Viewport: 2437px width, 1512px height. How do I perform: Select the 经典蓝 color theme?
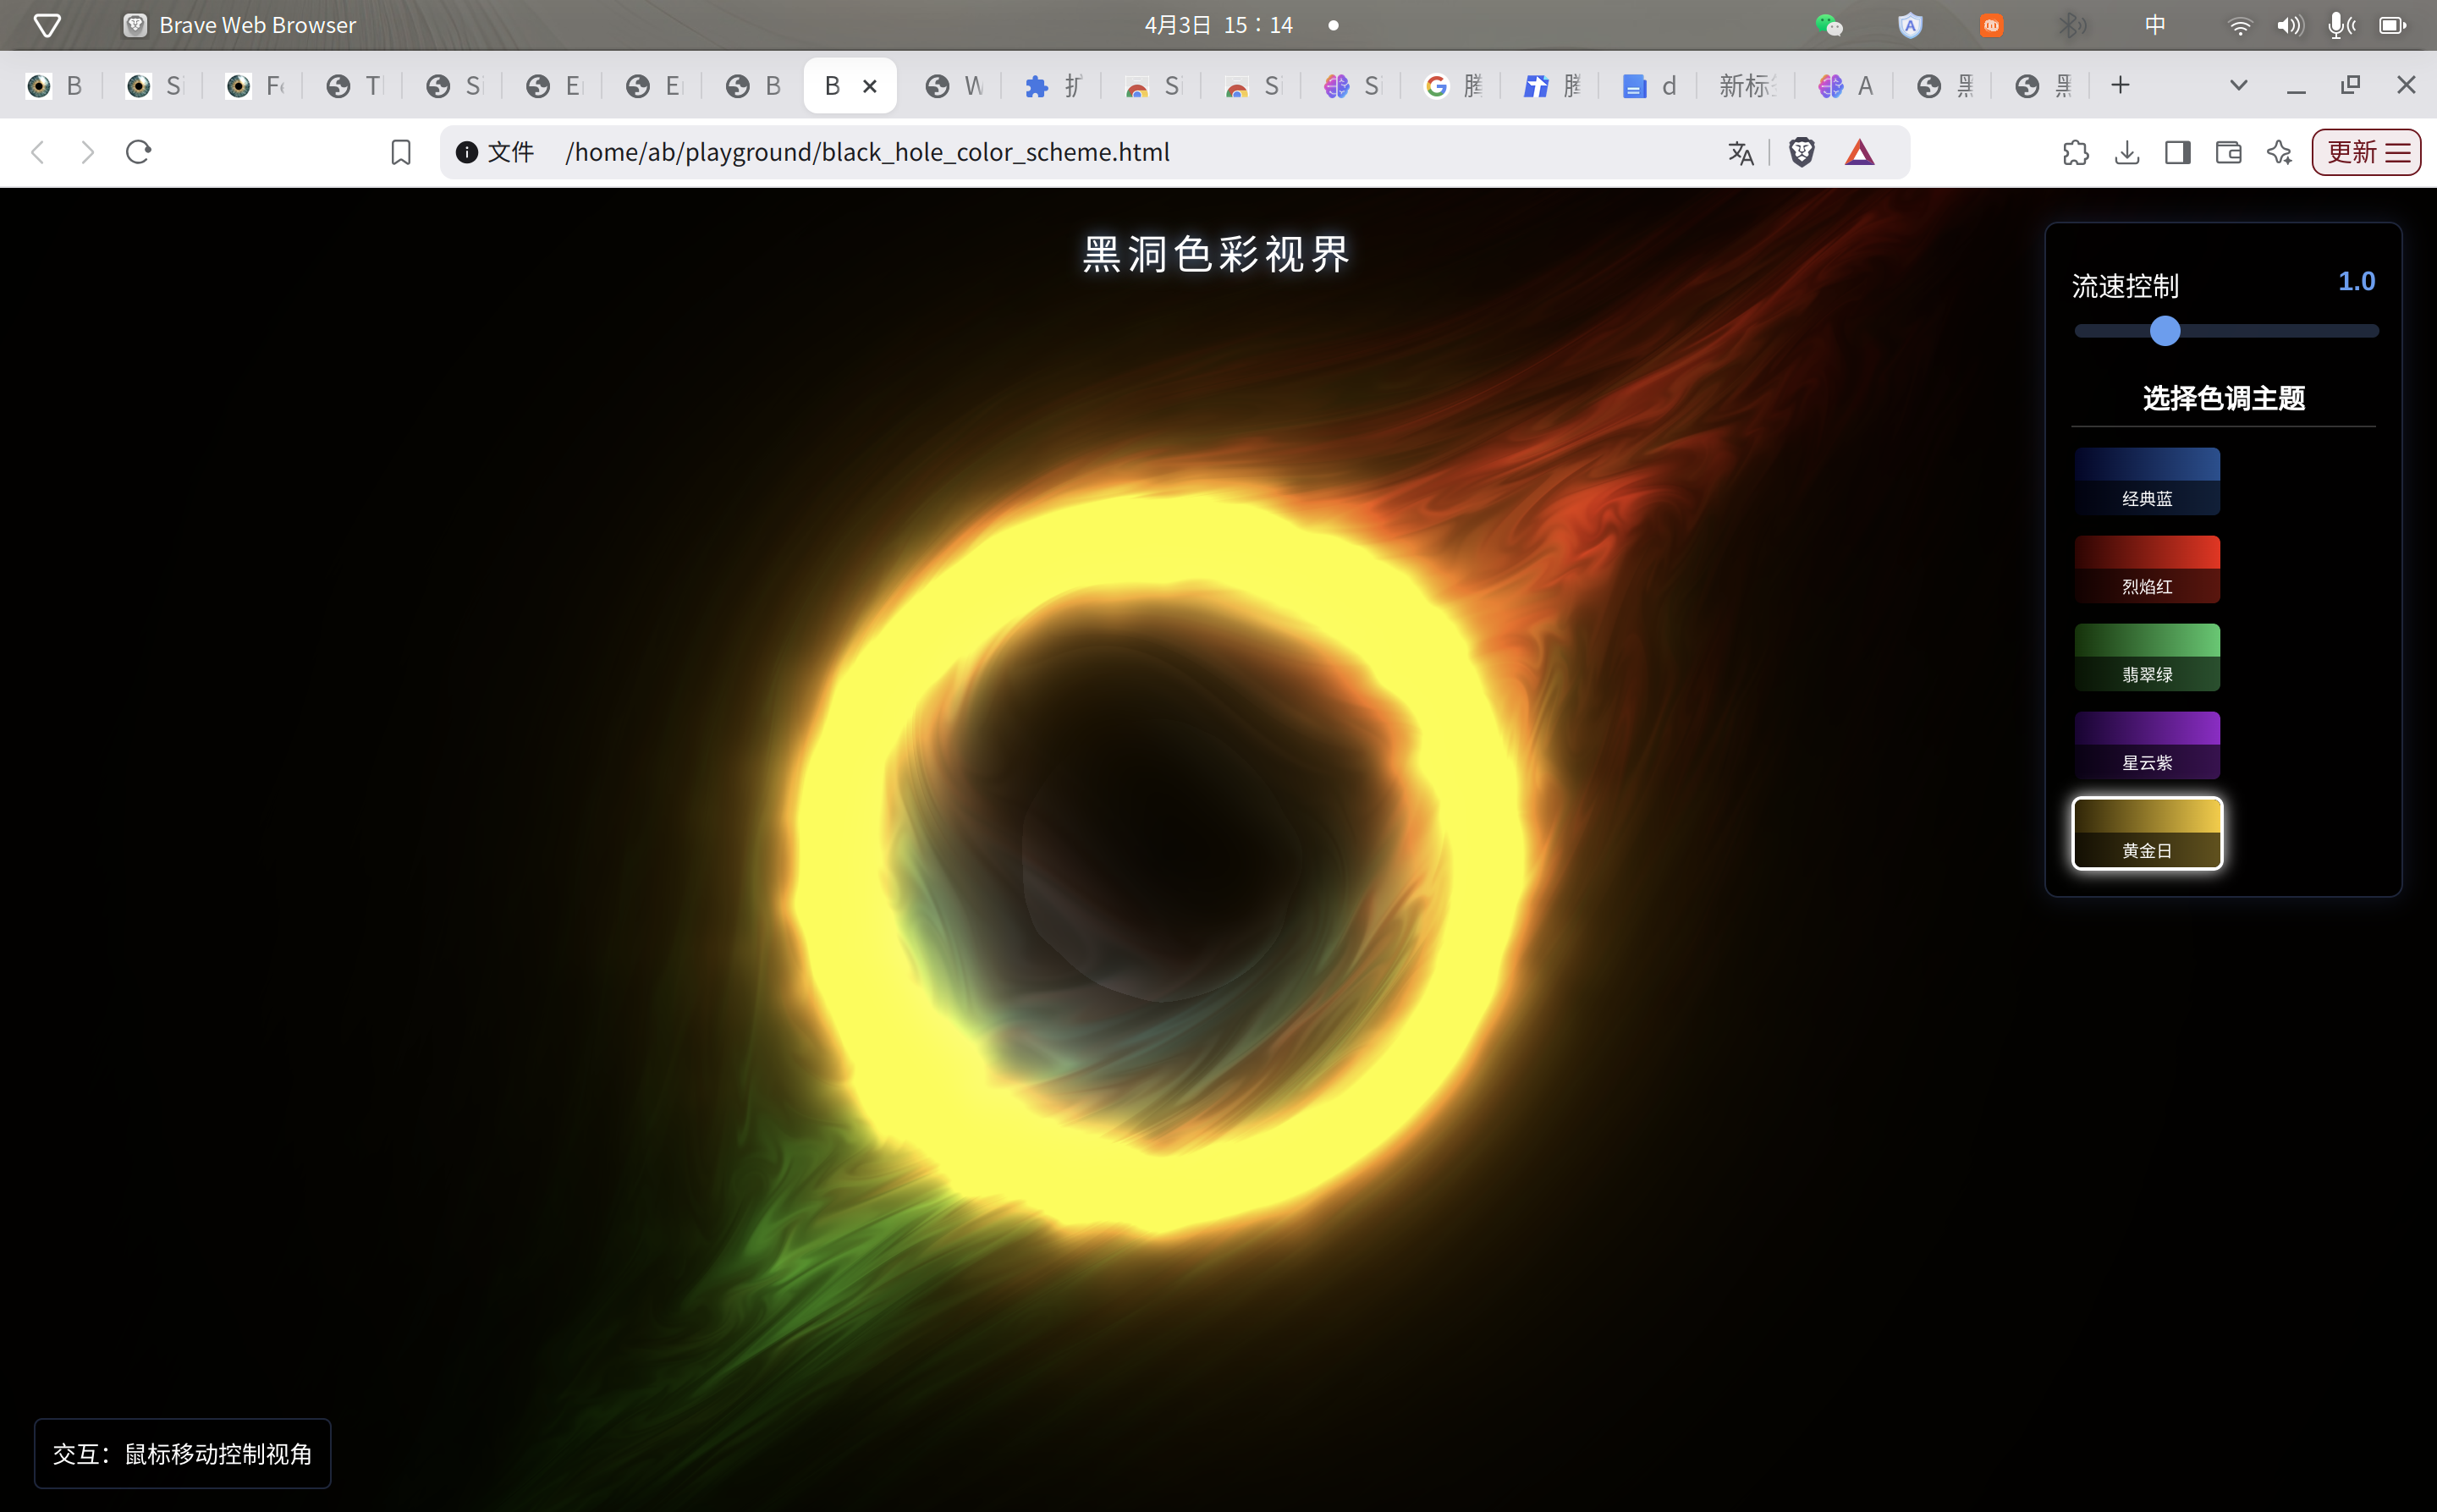point(2146,481)
